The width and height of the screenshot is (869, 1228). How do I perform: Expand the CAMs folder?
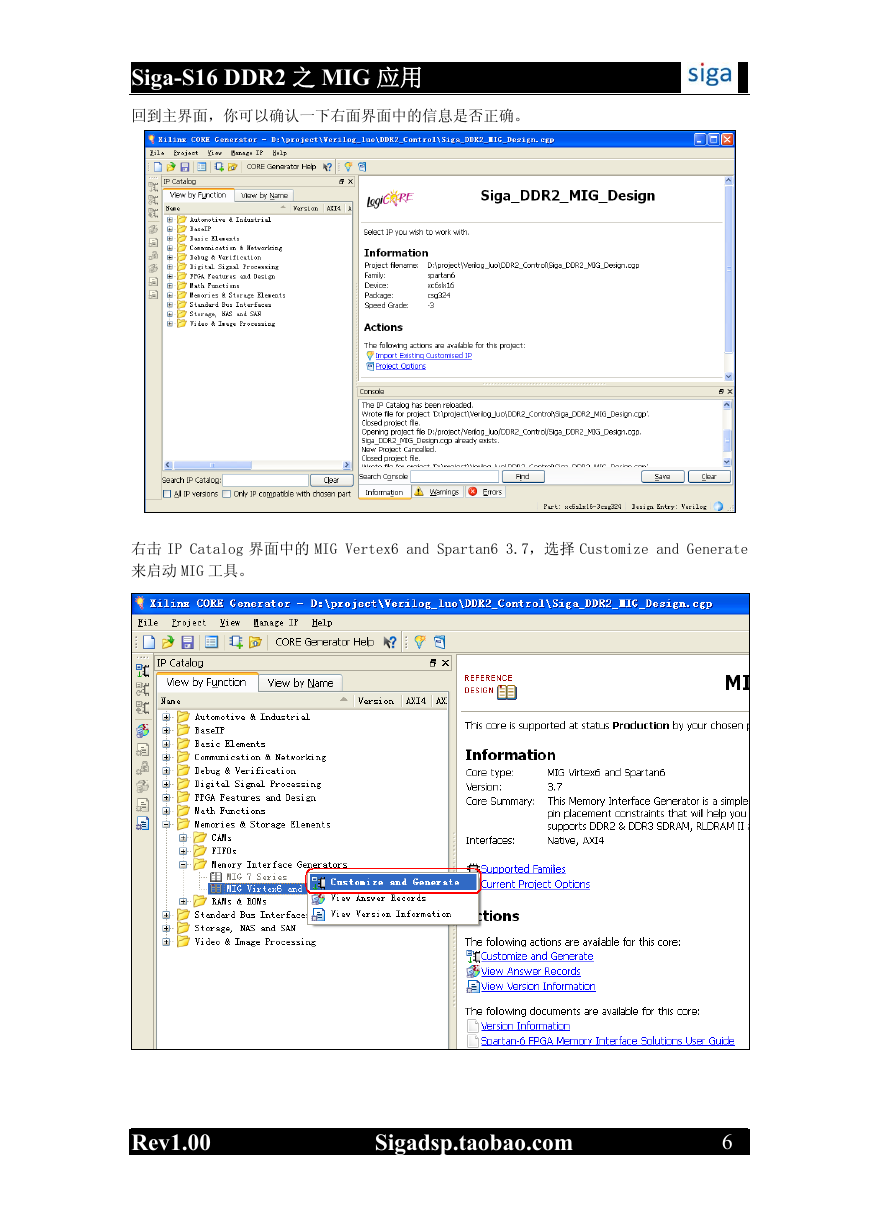coord(184,838)
